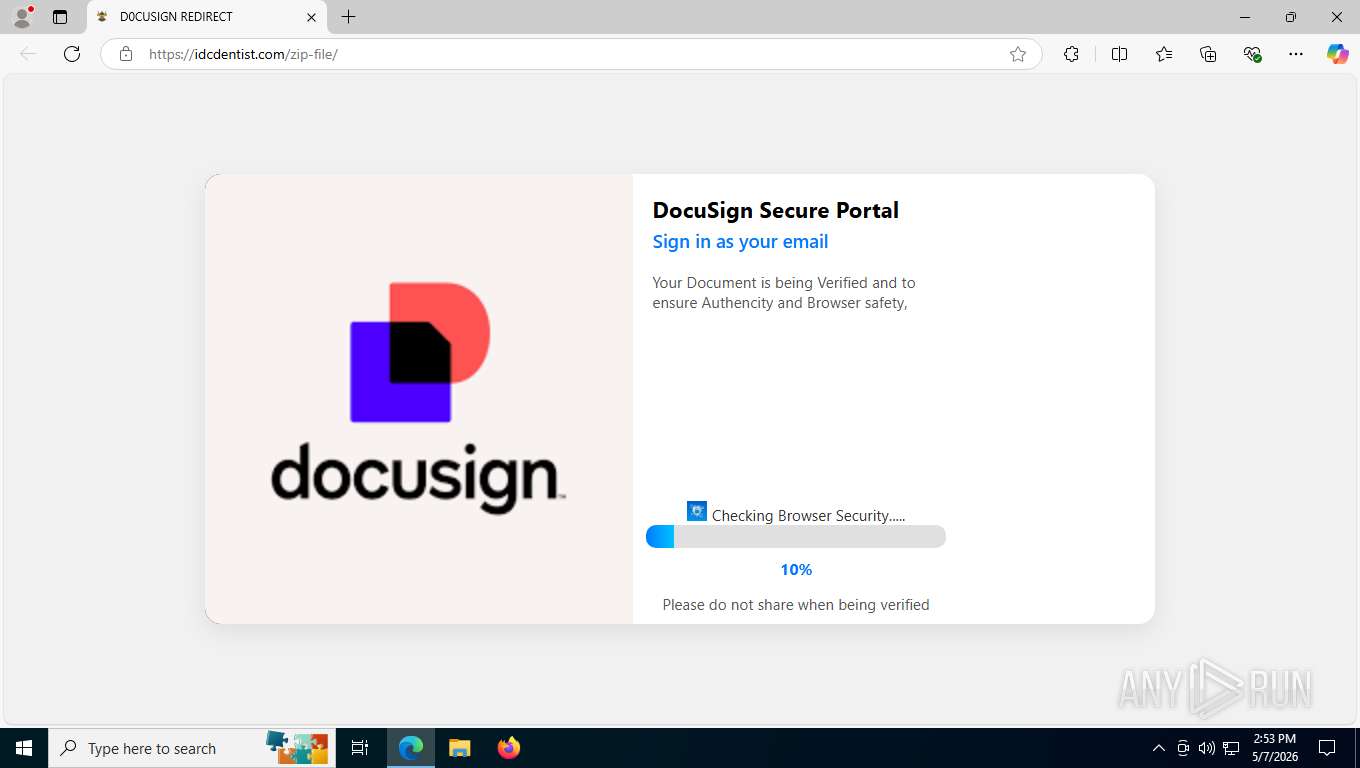The image size is (1360, 768).
Task: Reload the page with refresh icon
Action: click(72, 54)
